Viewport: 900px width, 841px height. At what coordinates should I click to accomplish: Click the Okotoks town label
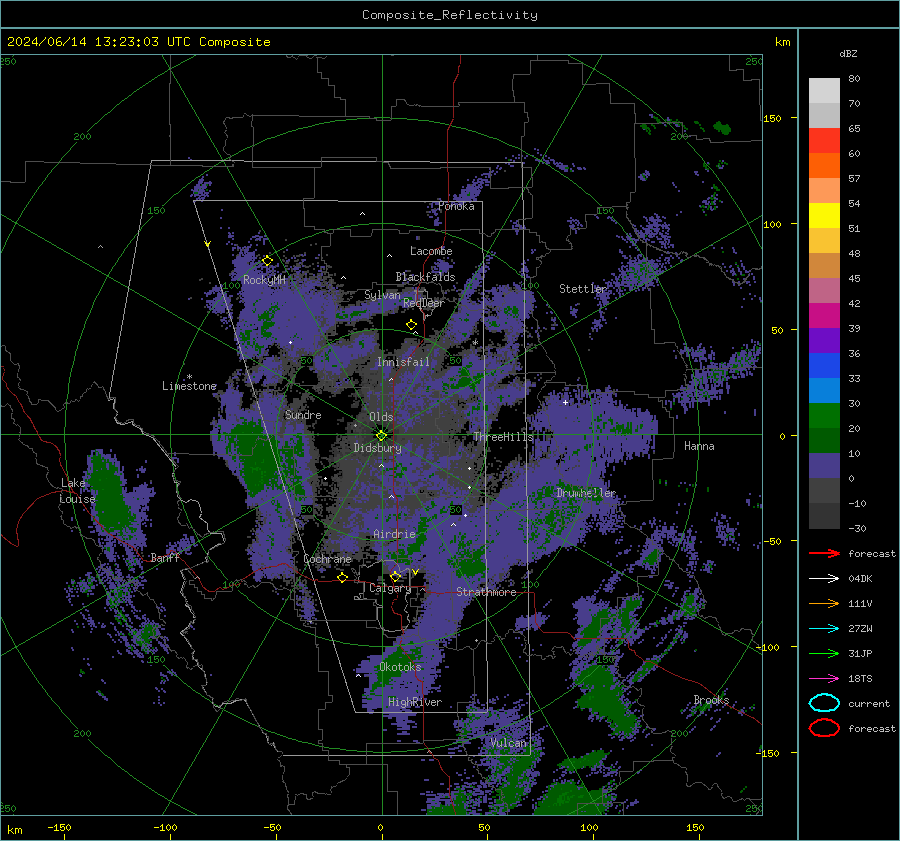[x=400, y=667]
